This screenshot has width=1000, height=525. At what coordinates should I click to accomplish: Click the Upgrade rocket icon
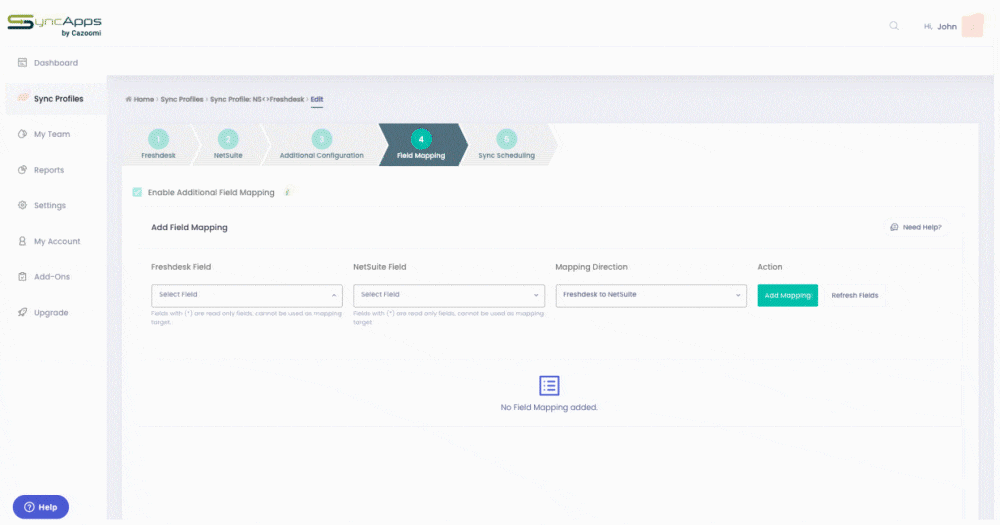[x=22, y=313]
